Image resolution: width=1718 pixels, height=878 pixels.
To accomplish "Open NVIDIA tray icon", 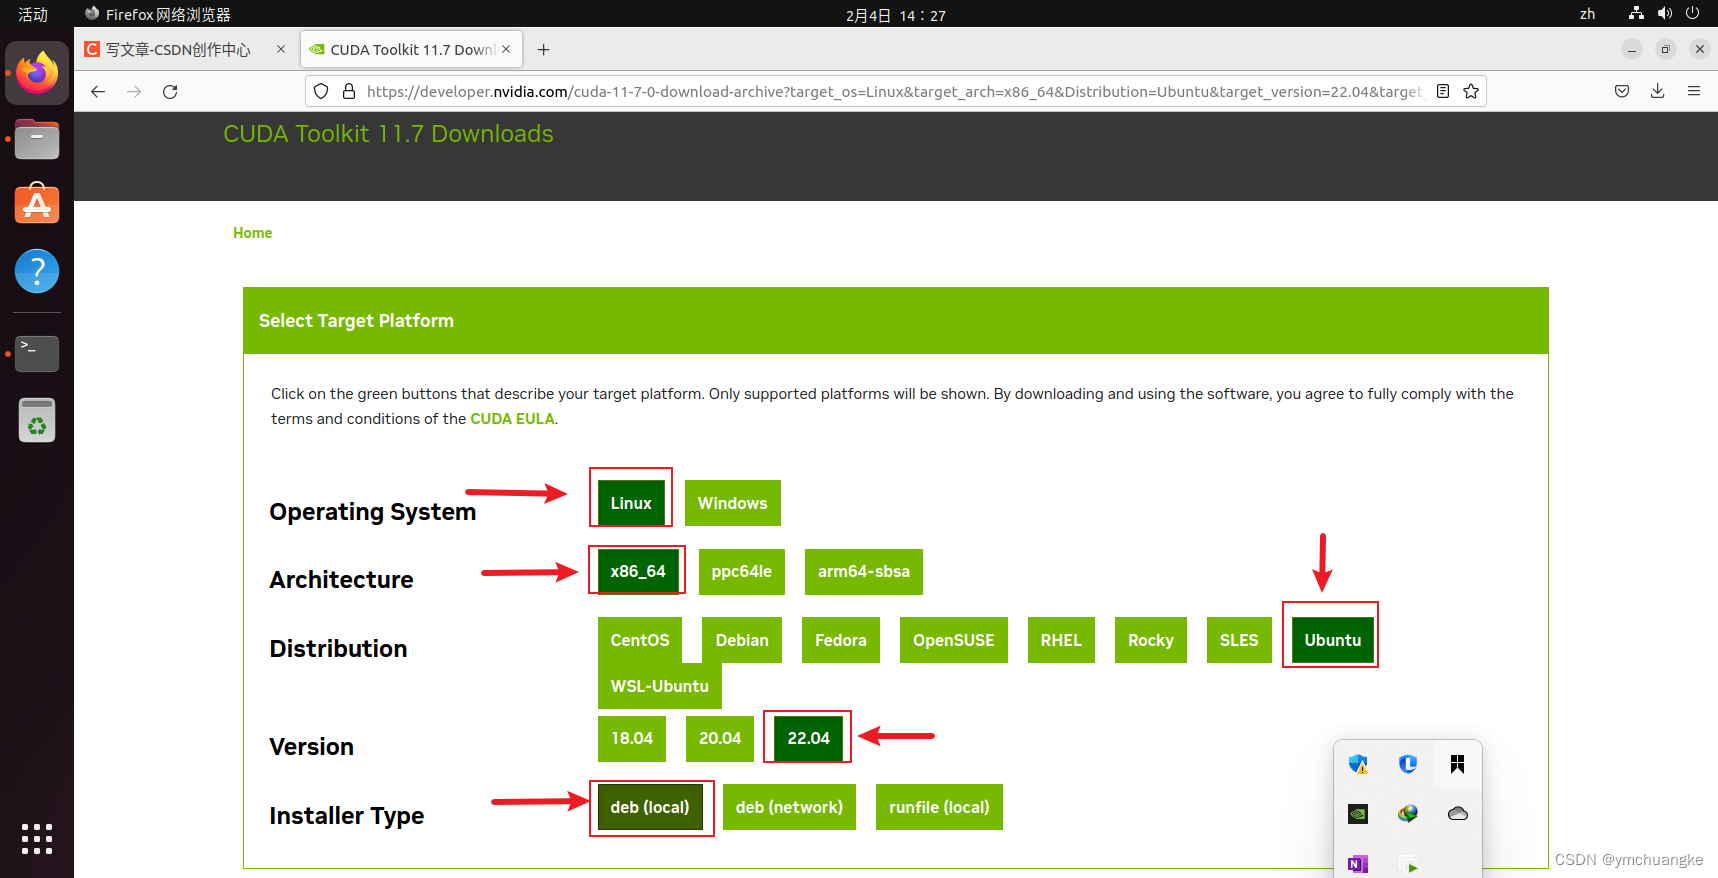I will point(1358,814).
